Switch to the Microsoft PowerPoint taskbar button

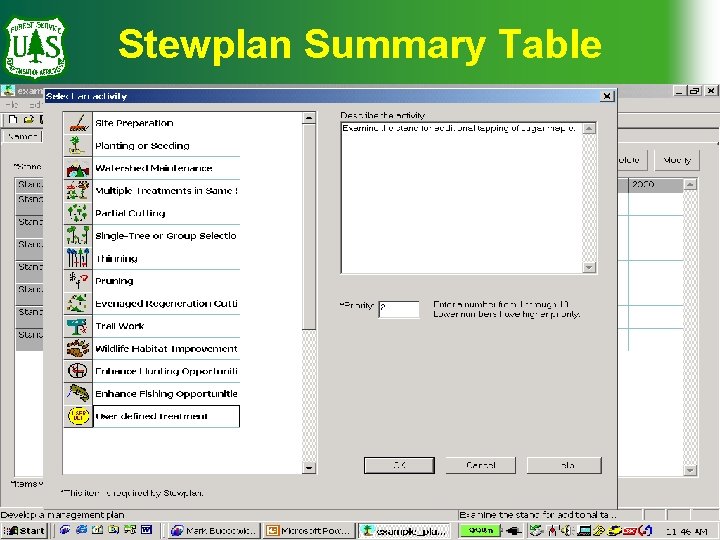click(x=310, y=531)
